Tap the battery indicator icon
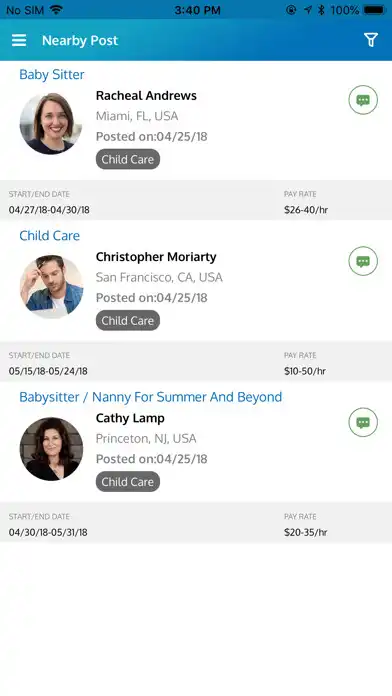The height and width of the screenshot is (696, 392). 374,10
